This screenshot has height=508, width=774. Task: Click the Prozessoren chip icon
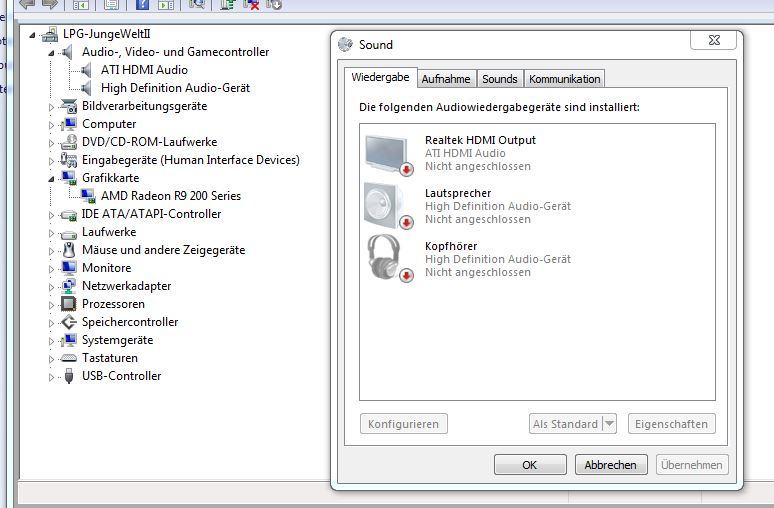69,304
